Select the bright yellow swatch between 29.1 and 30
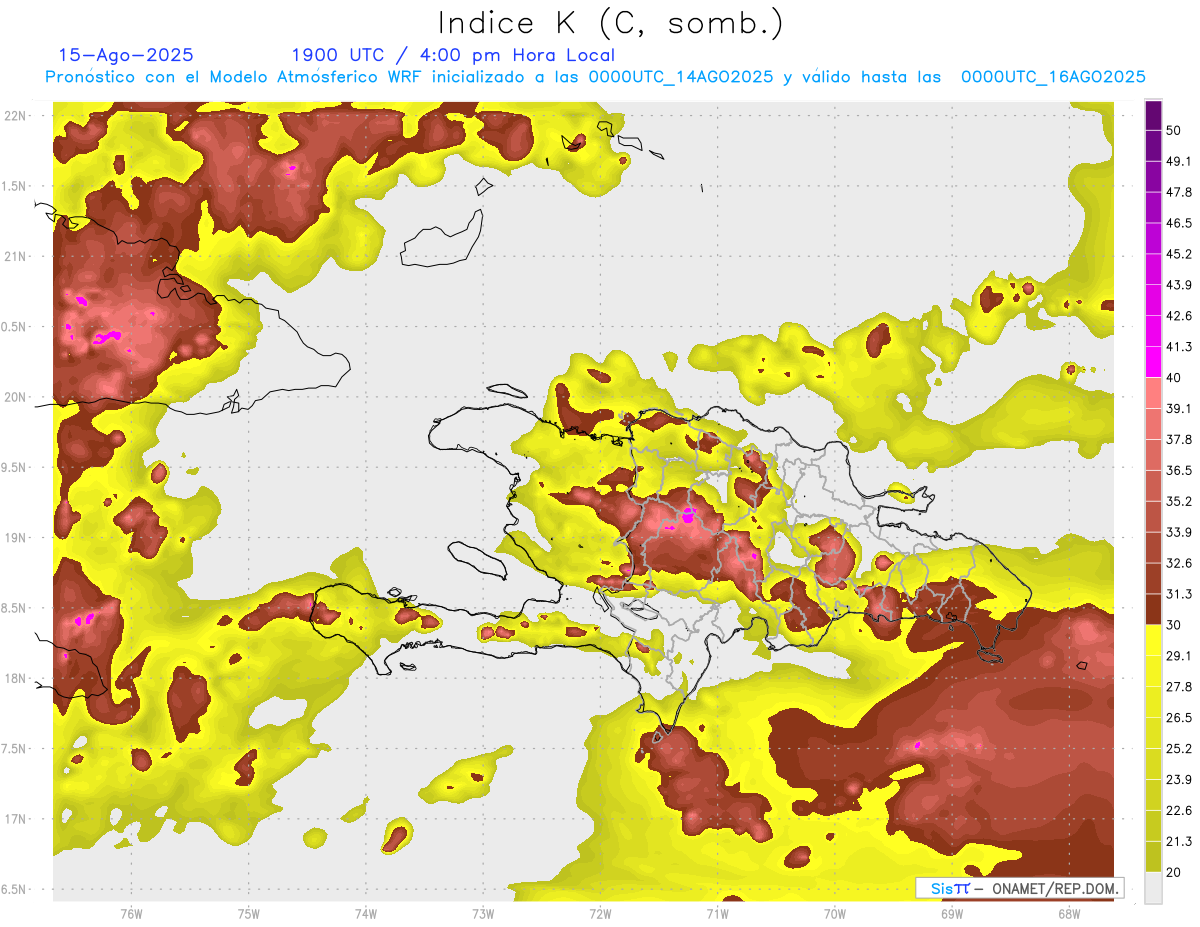 coord(1153,640)
